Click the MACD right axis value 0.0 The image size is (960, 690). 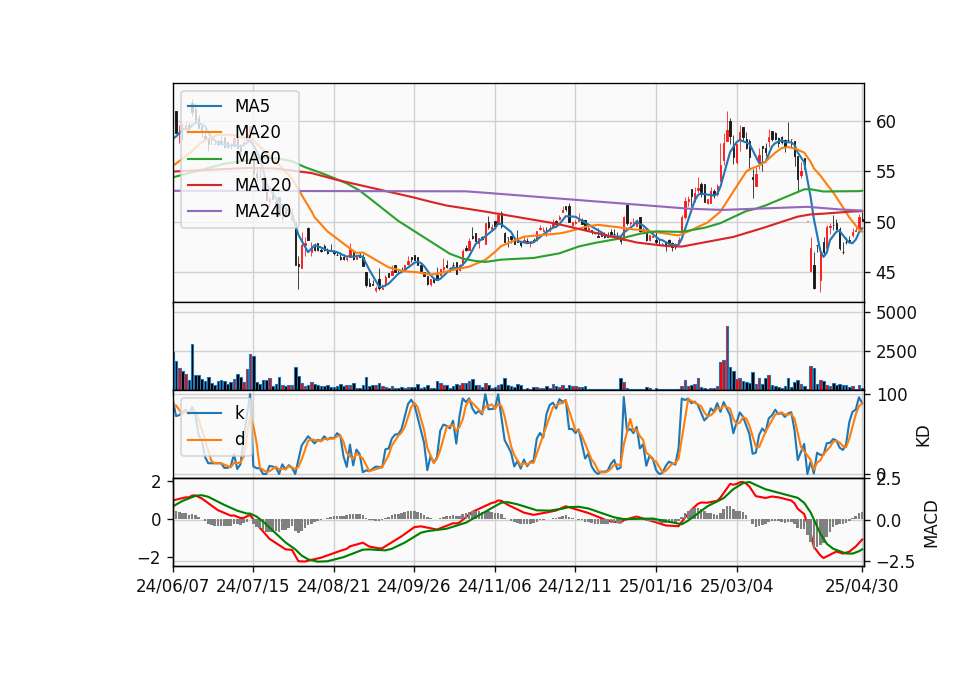pos(889,521)
